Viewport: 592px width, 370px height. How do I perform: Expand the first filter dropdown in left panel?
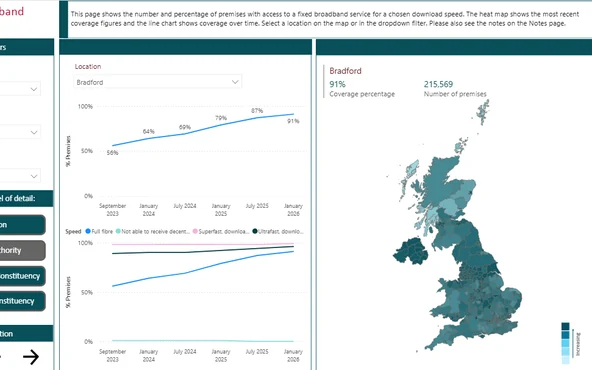20,89
